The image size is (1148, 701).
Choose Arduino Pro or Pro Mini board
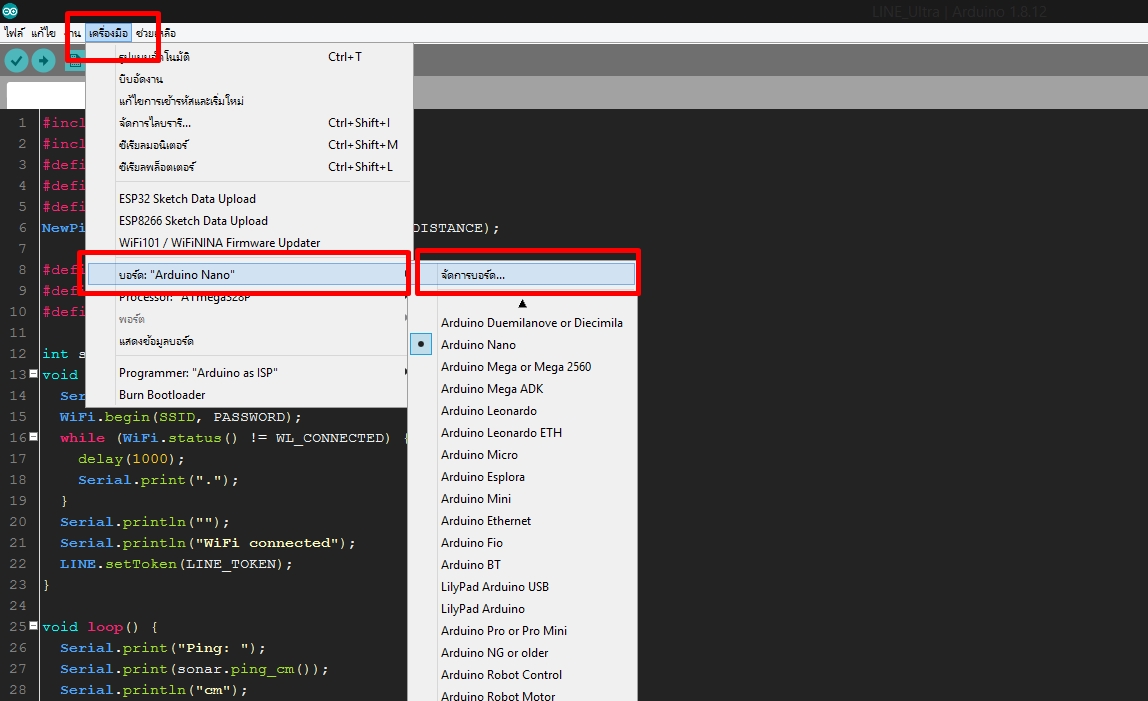pos(504,631)
